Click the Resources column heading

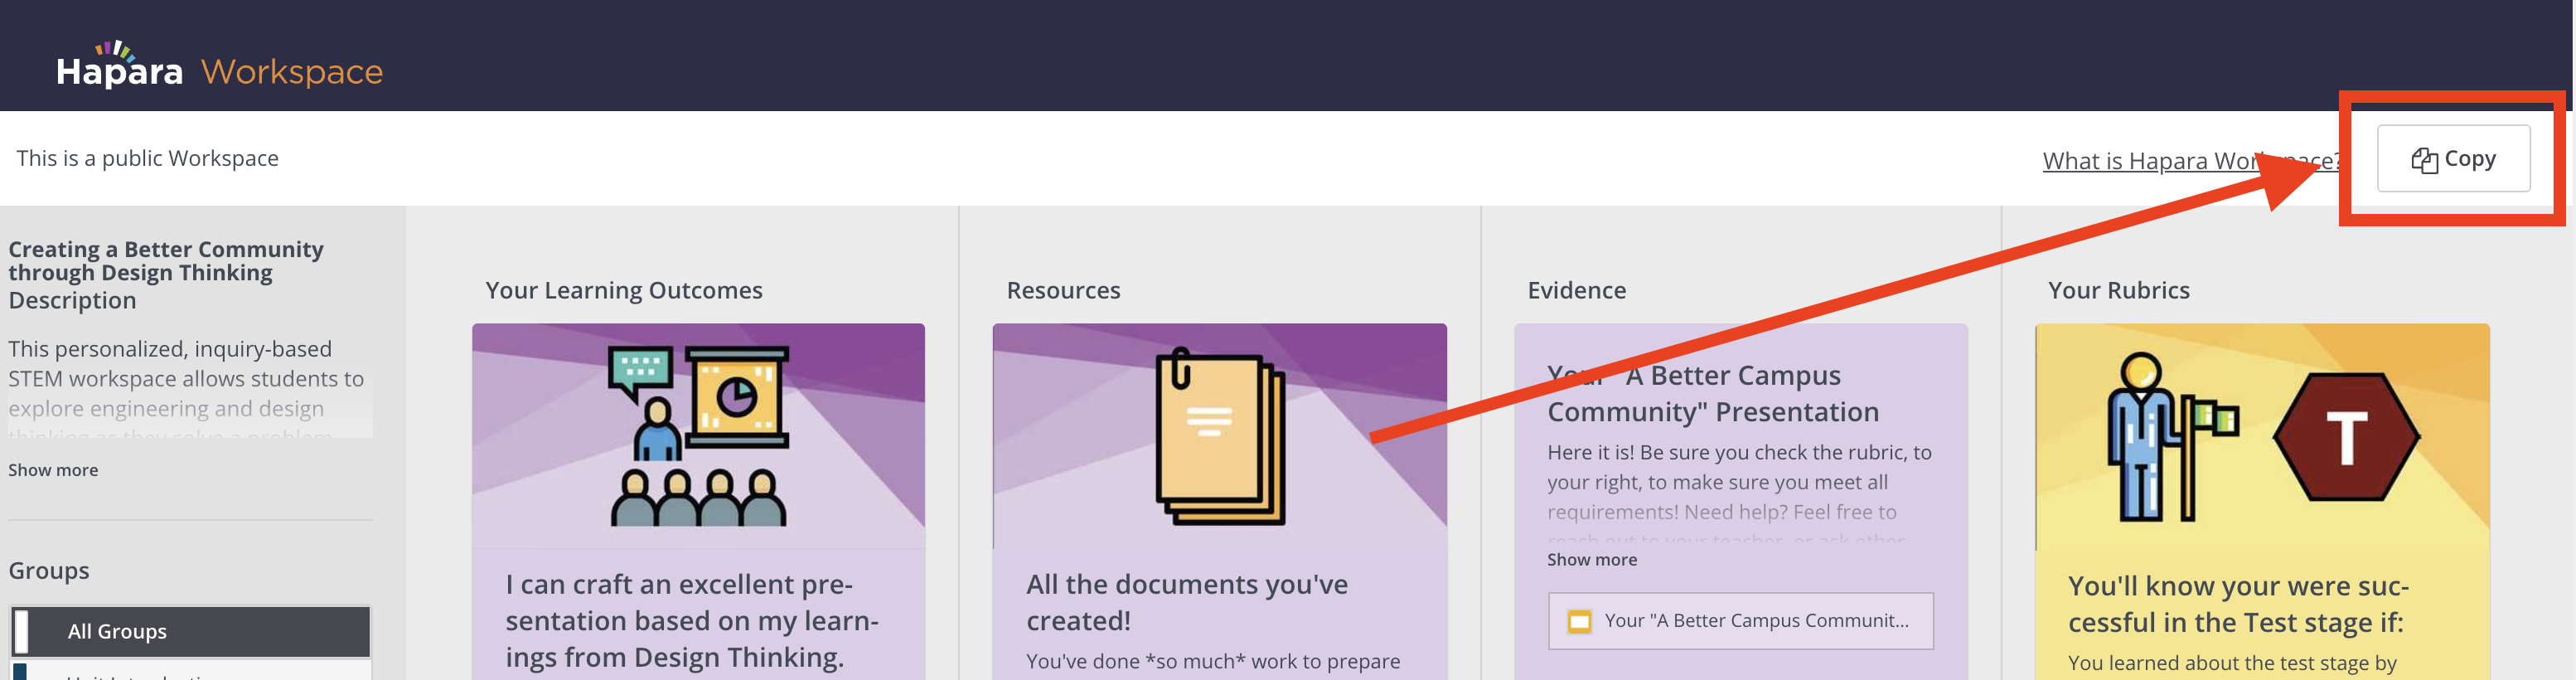point(1063,290)
